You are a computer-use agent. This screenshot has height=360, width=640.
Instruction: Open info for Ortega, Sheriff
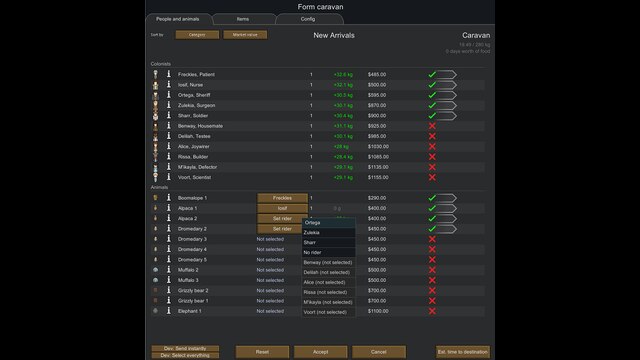169,95
